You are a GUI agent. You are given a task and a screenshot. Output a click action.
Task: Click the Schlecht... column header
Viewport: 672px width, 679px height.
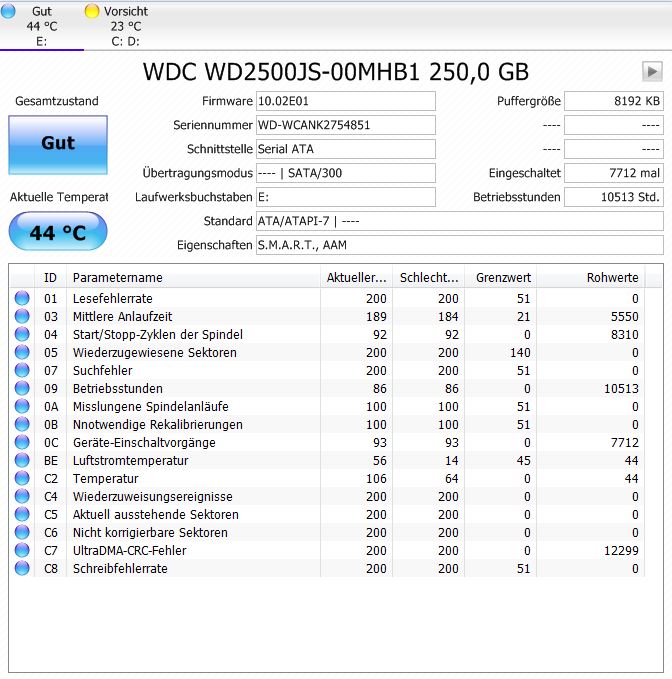(428, 278)
